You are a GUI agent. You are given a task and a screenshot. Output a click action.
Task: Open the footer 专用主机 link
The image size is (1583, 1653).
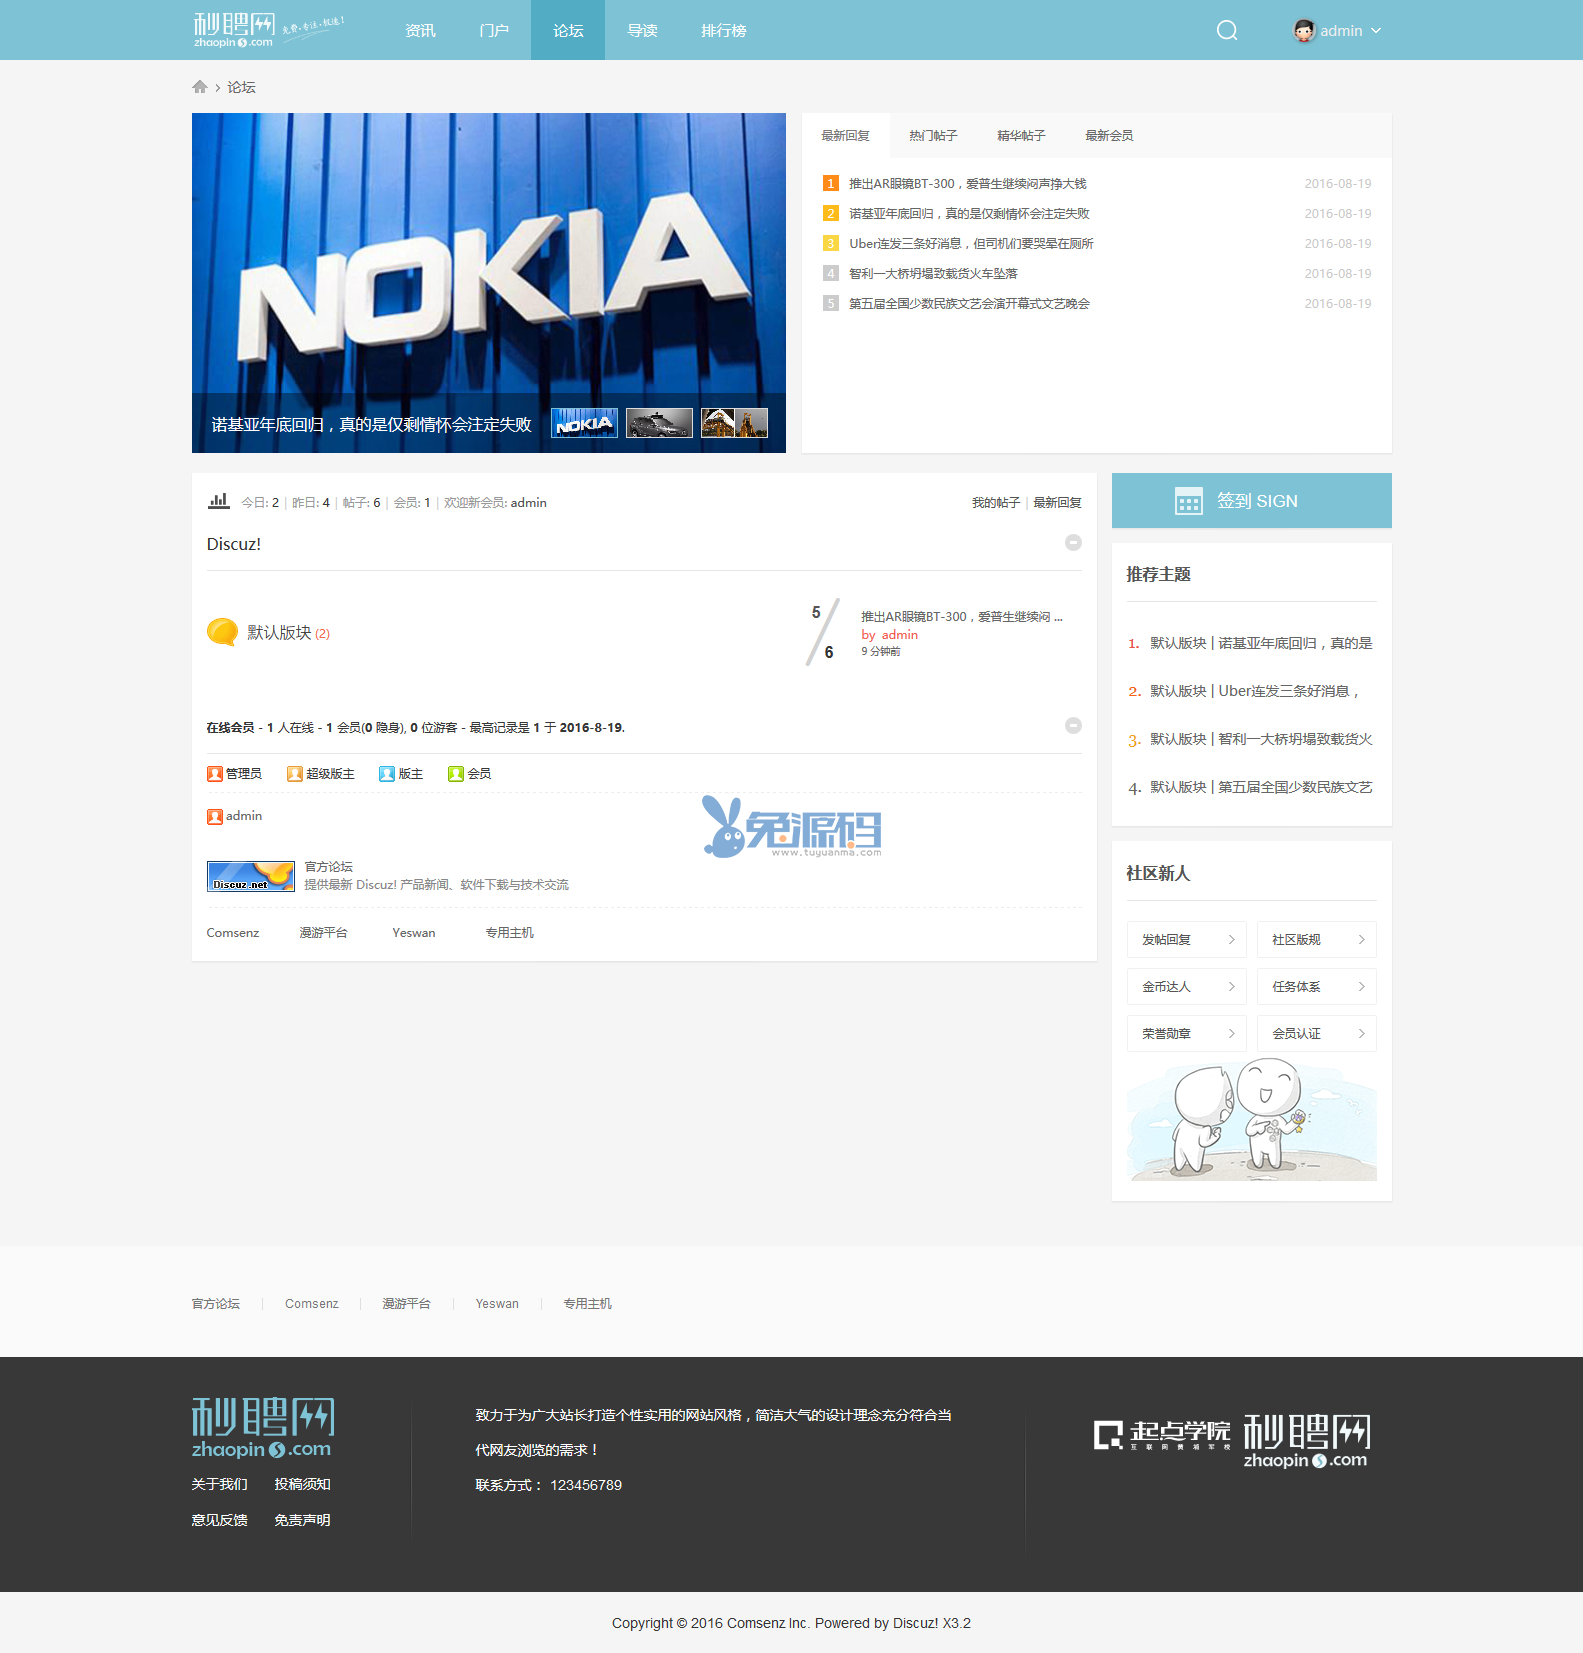587,1304
